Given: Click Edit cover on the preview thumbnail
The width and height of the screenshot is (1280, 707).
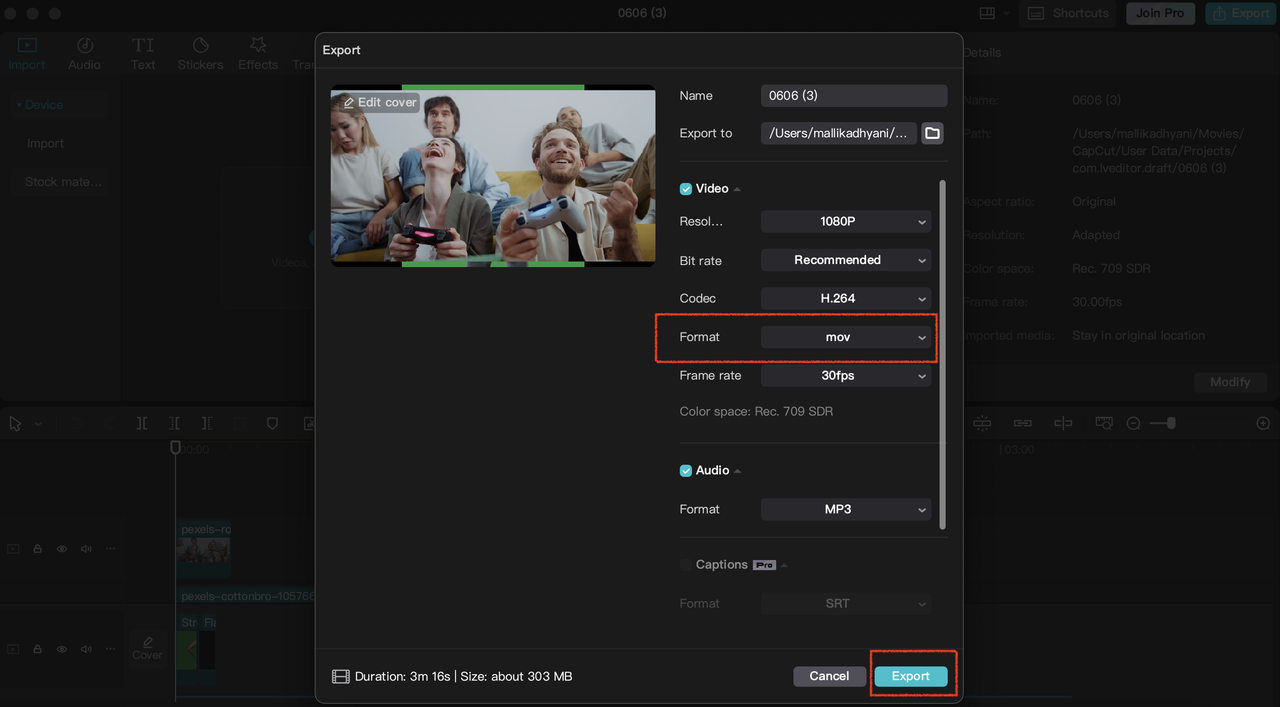Looking at the screenshot, I should [380, 102].
